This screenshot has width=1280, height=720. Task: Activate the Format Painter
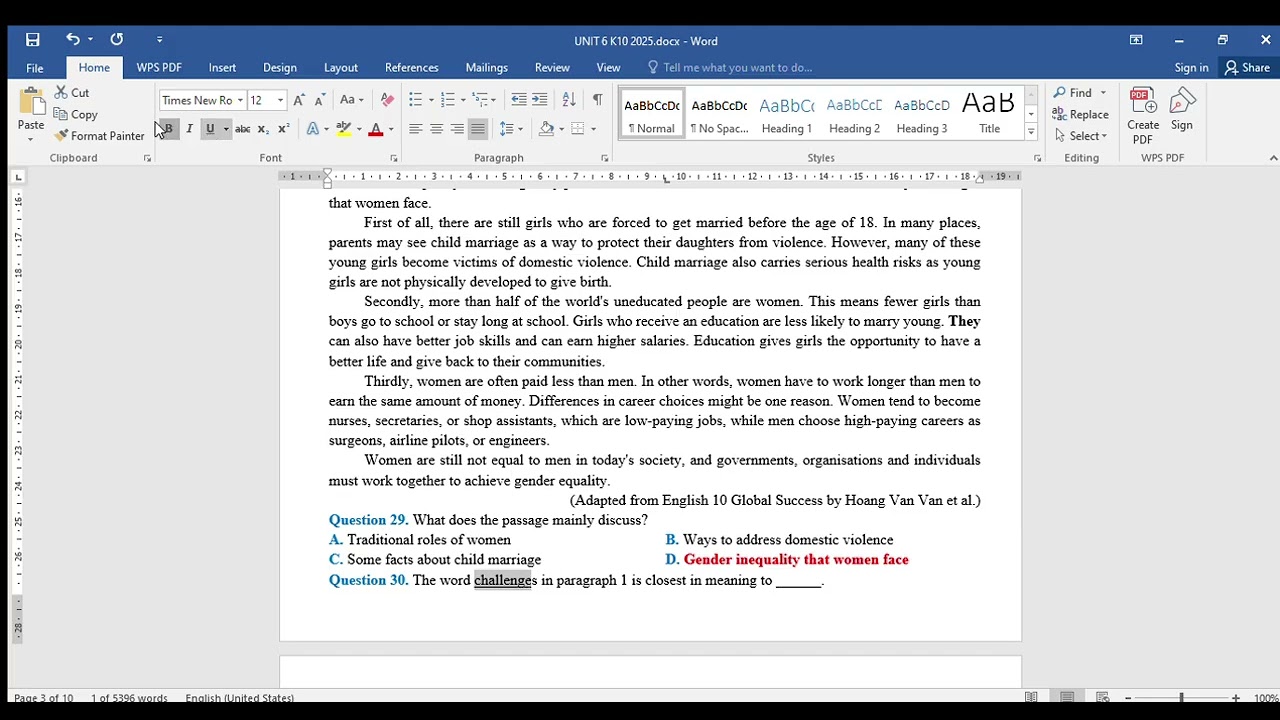point(100,136)
